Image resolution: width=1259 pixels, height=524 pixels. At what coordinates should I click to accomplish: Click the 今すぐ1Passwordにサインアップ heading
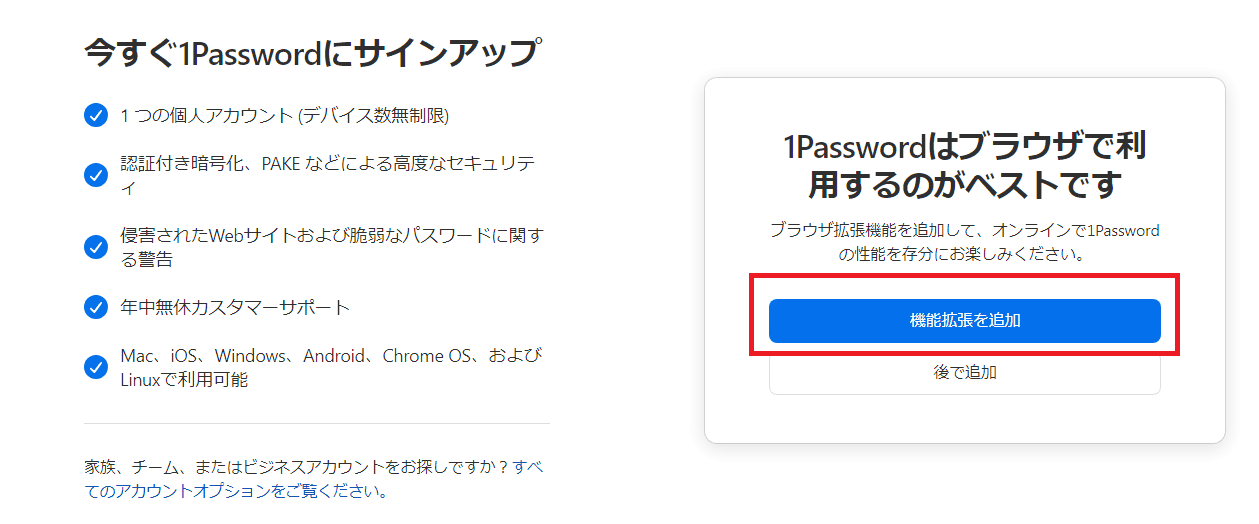(x=314, y=53)
